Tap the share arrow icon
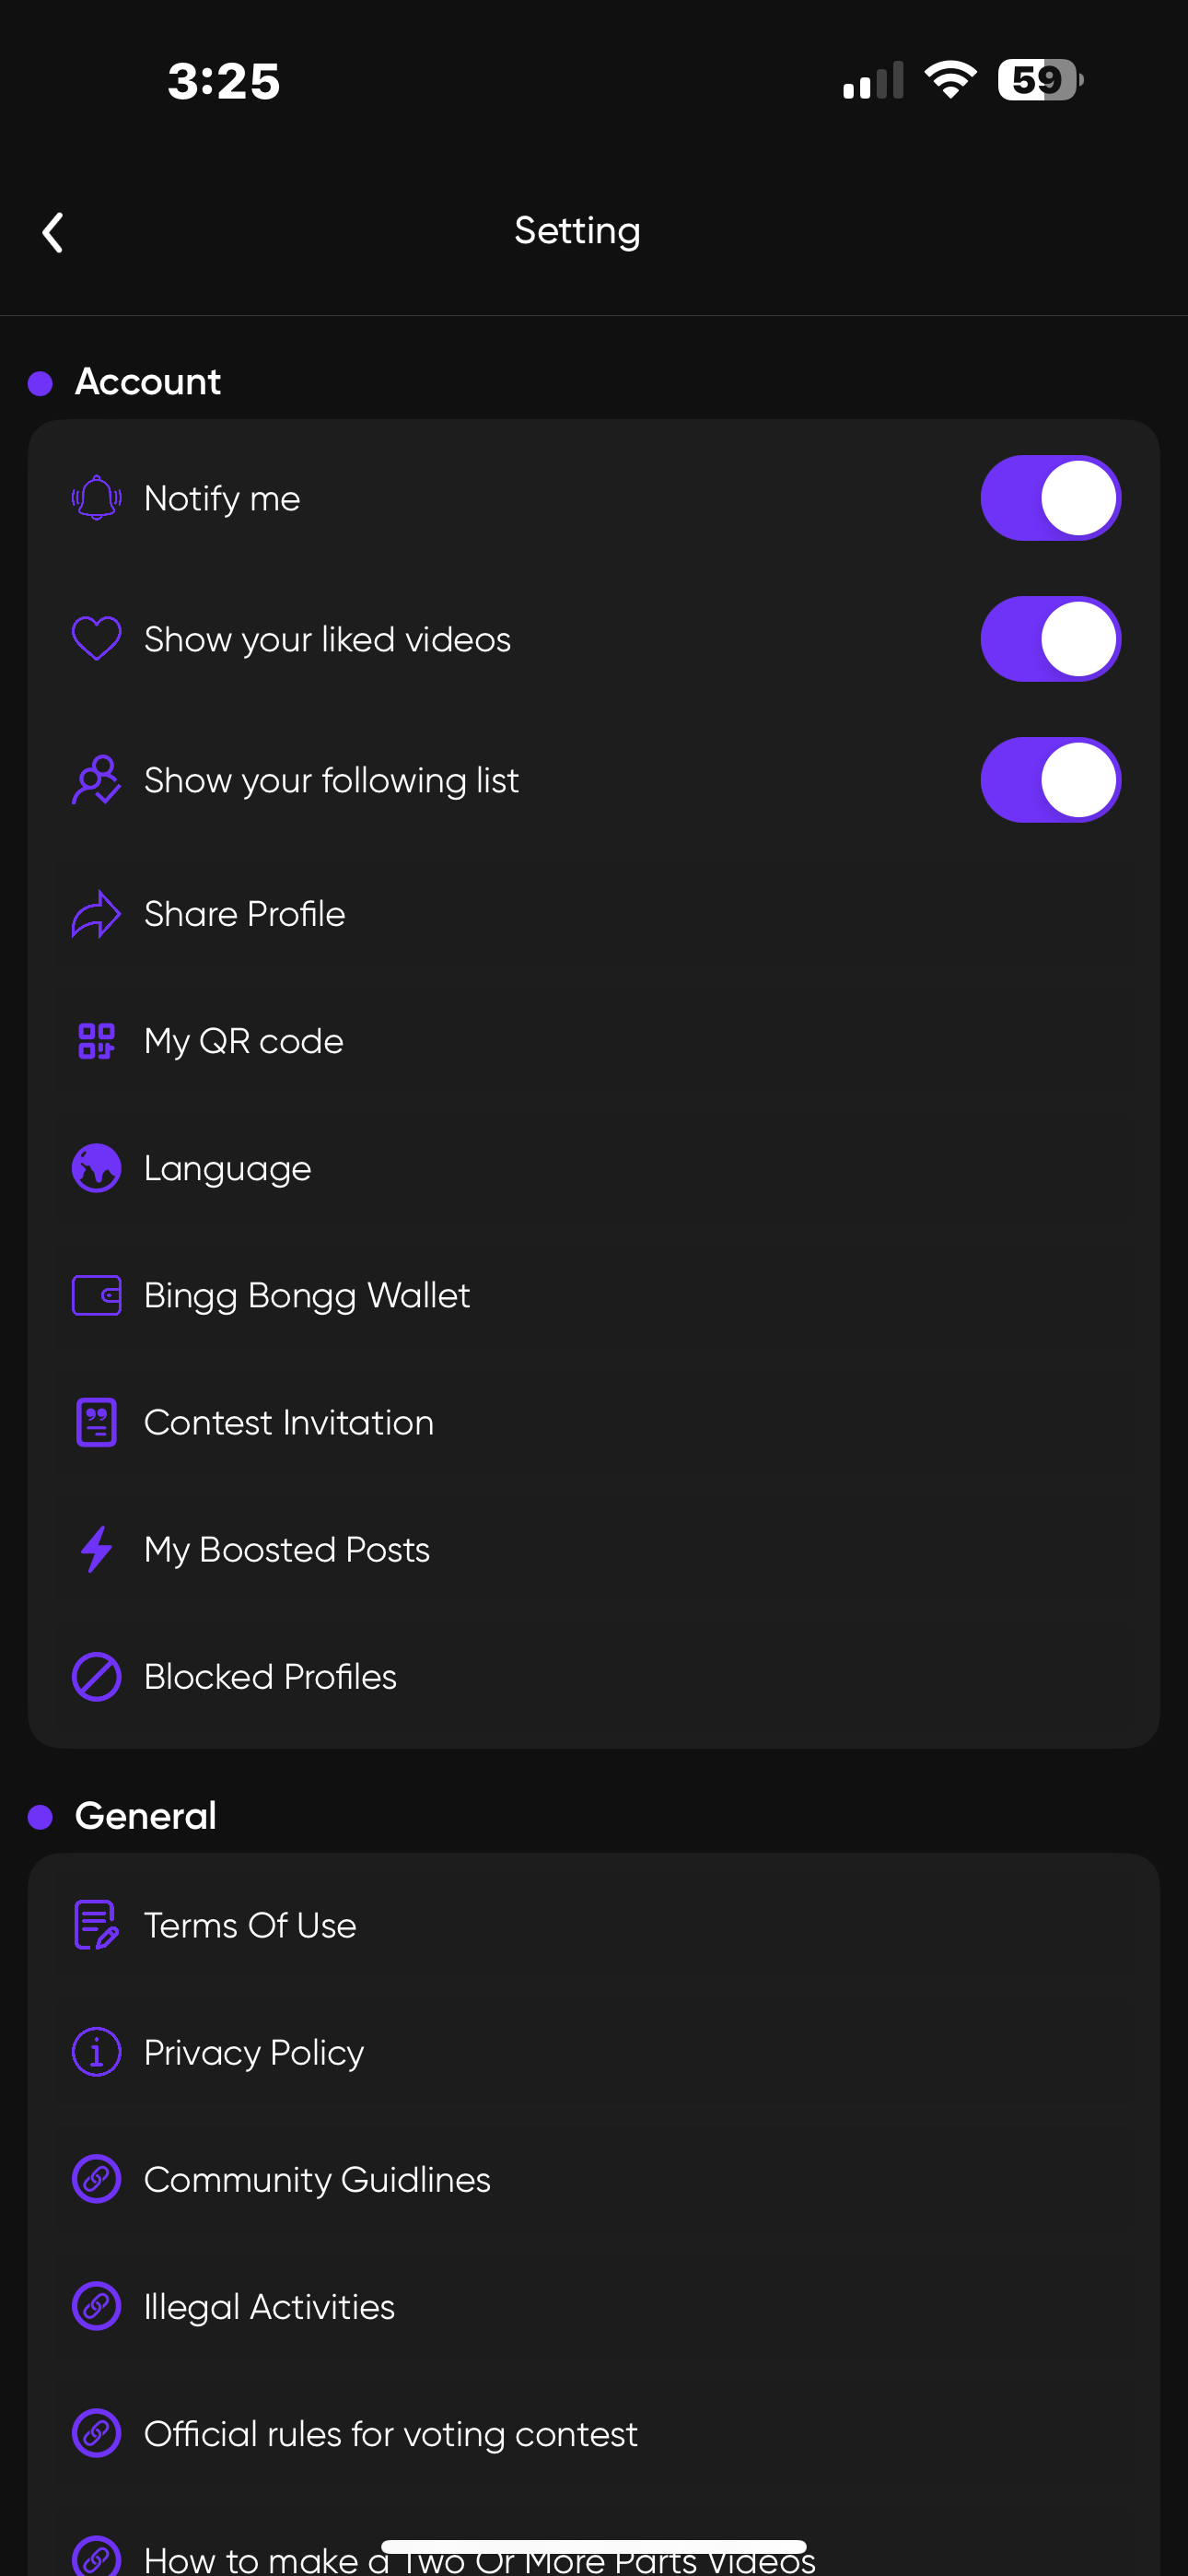Screen dimensions: 1188x2576 [96, 914]
